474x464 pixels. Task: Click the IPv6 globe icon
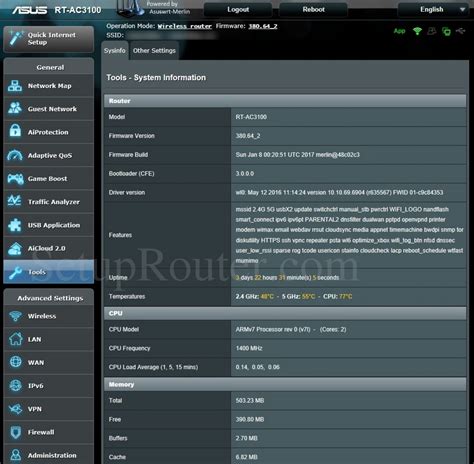point(15,385)
